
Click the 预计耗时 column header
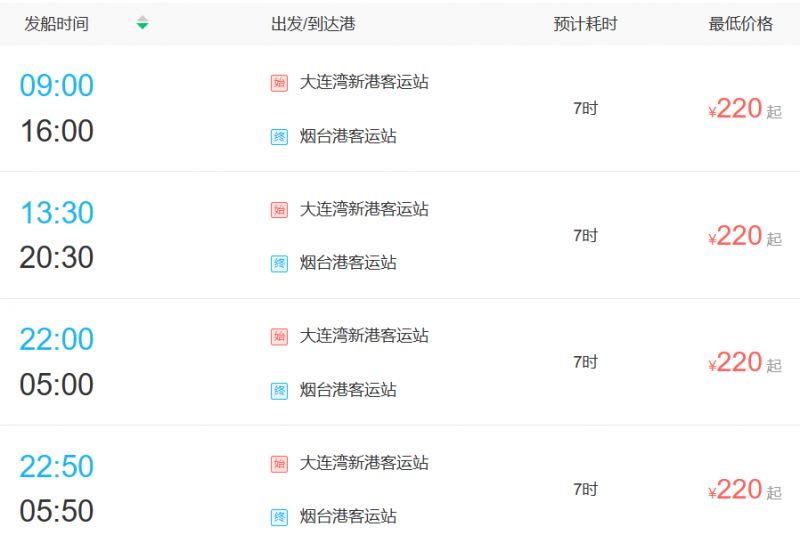(585, 23)
